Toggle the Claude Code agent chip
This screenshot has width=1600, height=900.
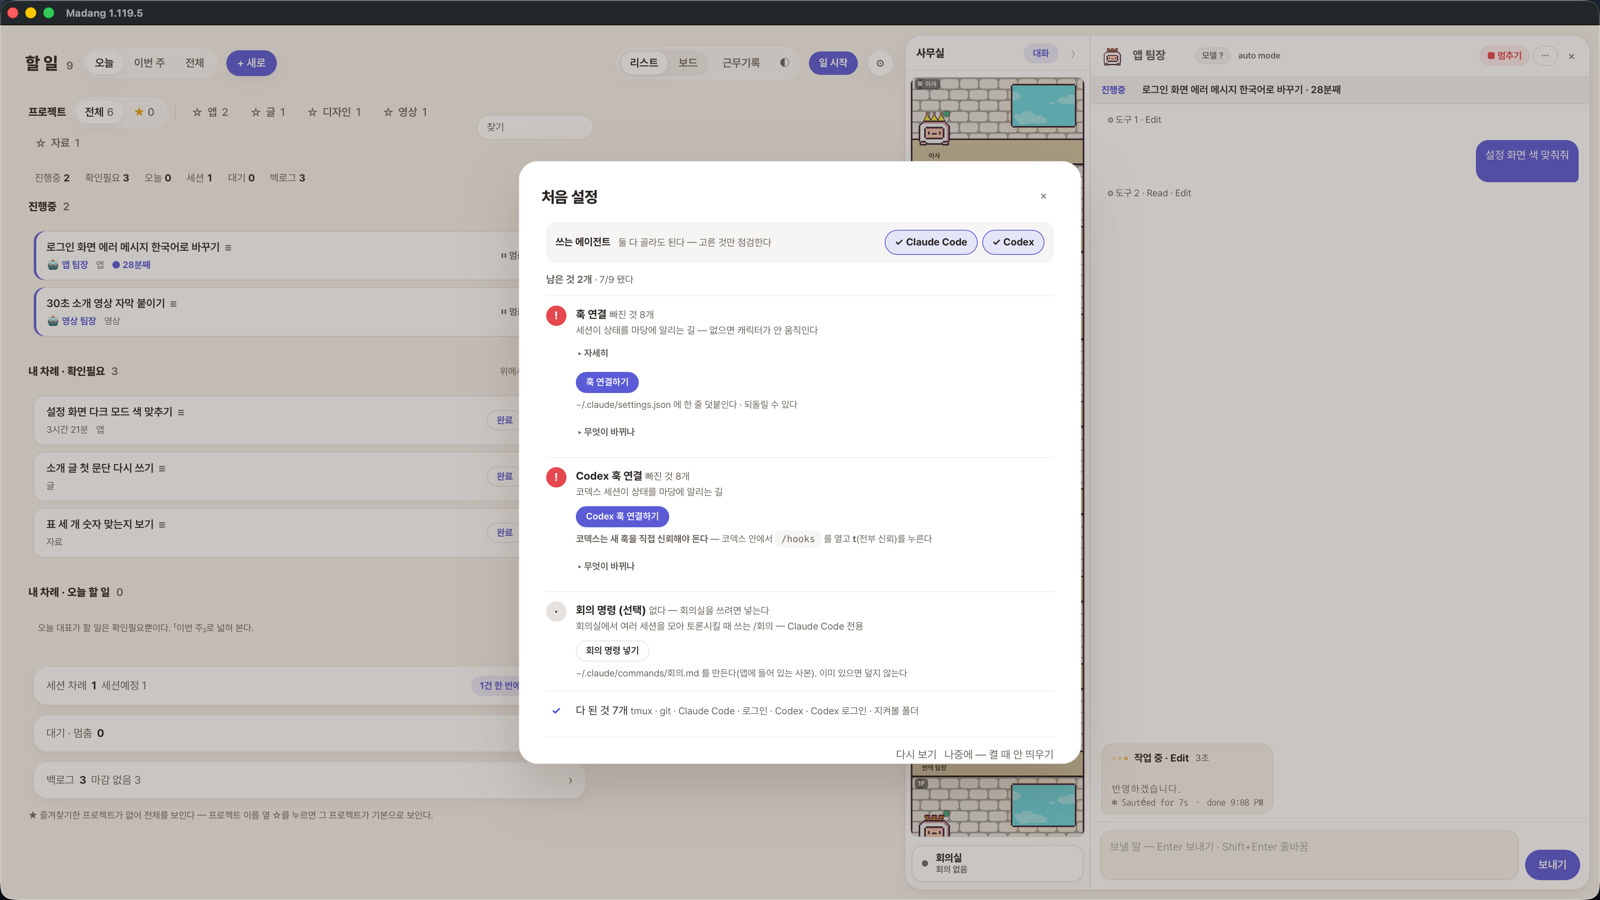[x=931, y=242]
